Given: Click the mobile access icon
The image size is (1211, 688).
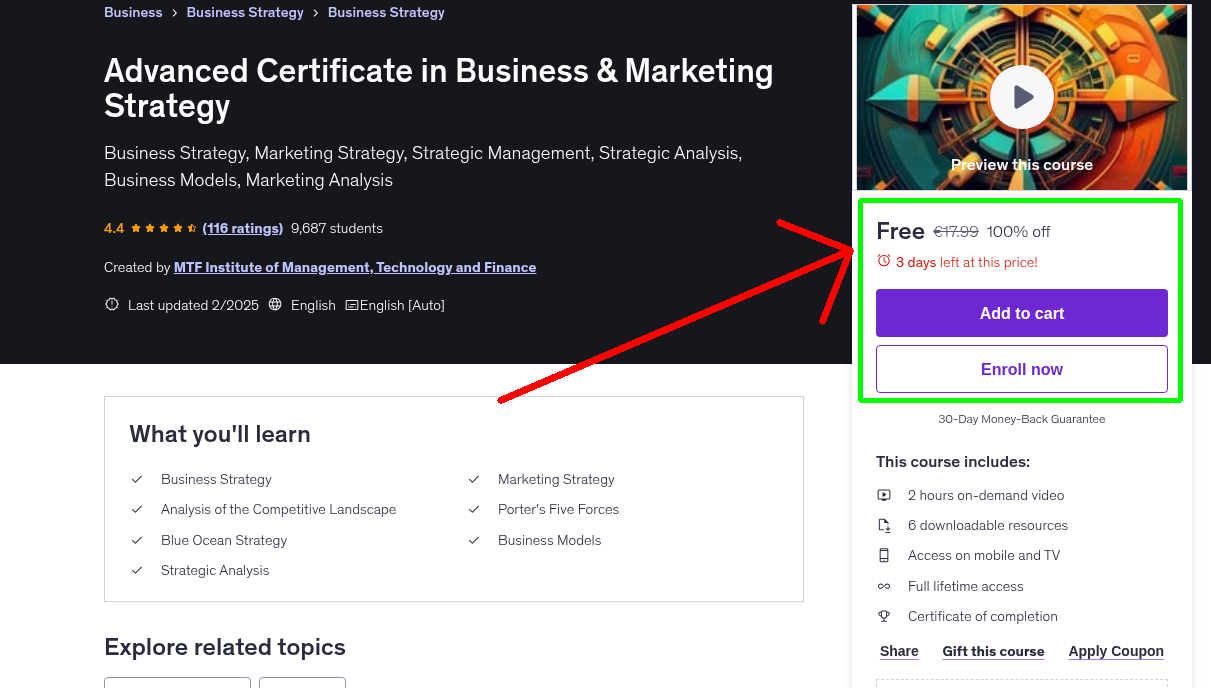Looking at the screenshot, I should 884,555.
